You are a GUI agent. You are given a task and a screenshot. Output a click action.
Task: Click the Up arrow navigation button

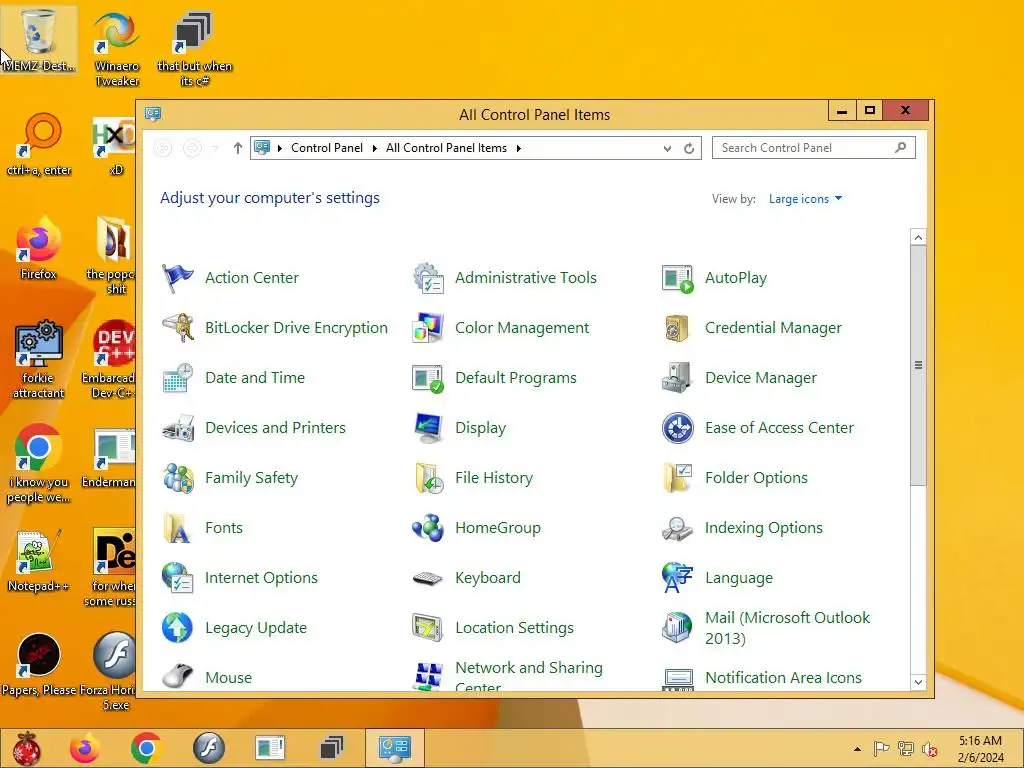pyautogui.click(x=238, y=149)
